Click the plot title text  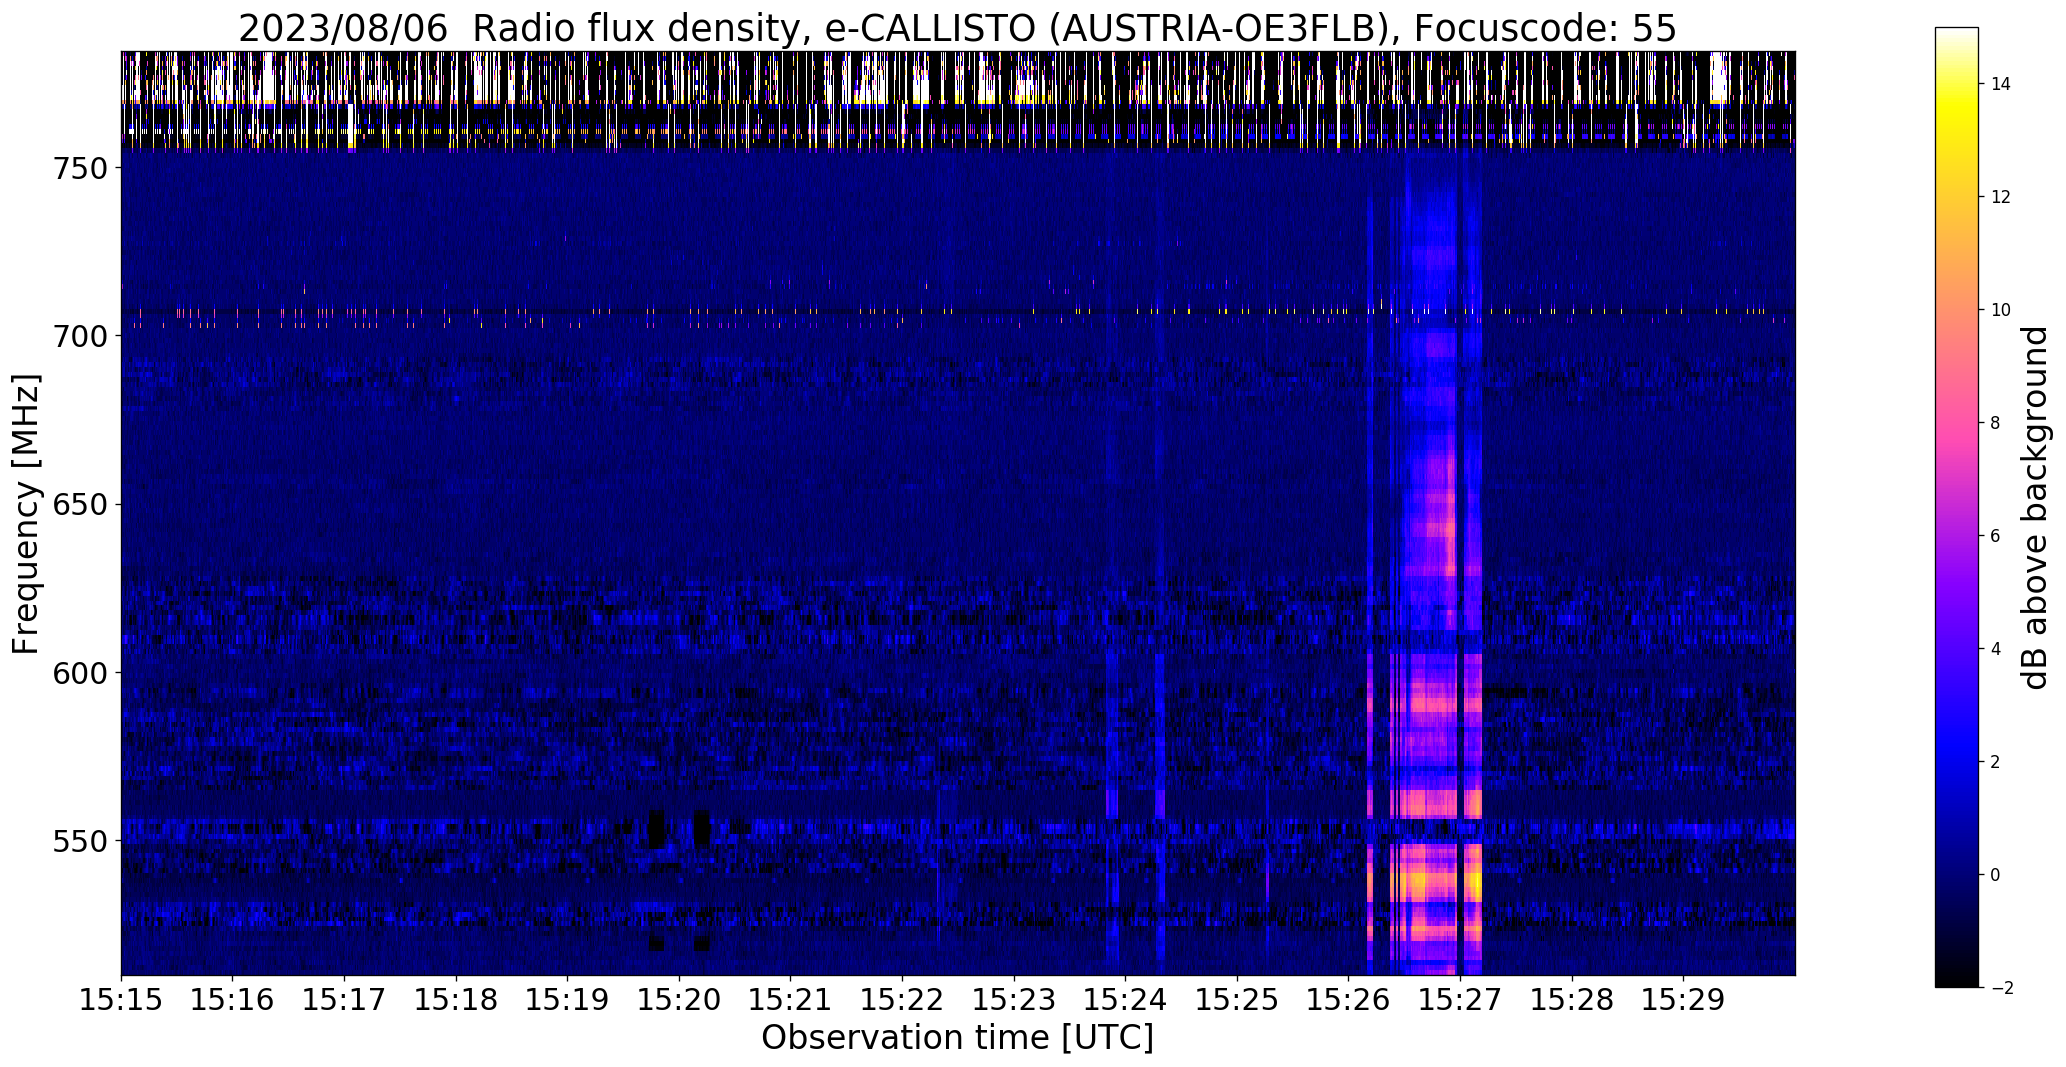tap(957, 28)
